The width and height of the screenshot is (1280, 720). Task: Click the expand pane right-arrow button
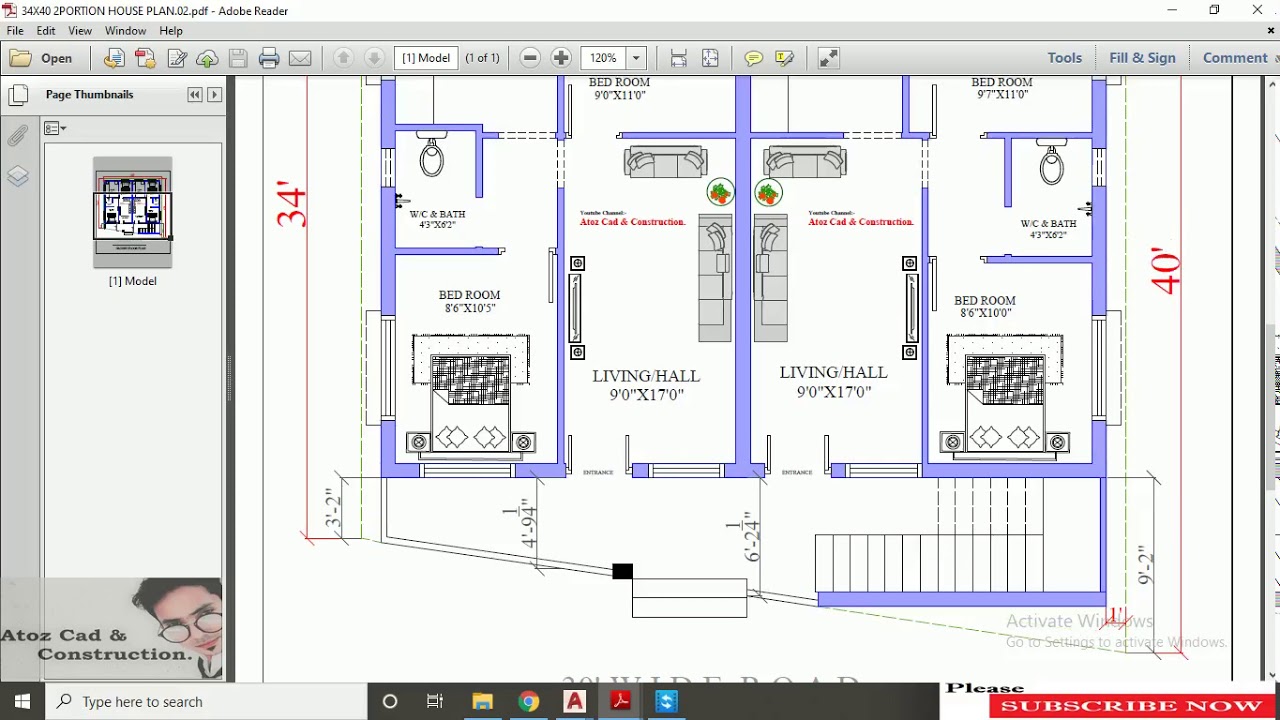click(214, 95)
